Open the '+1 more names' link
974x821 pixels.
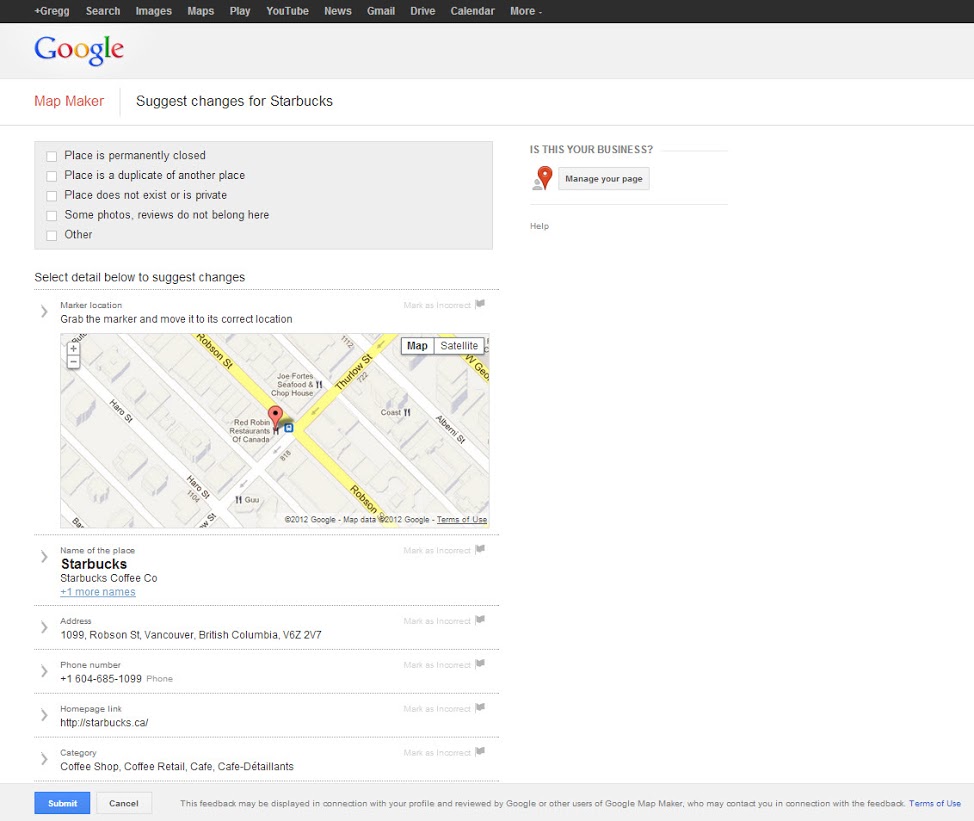point(98,592)
